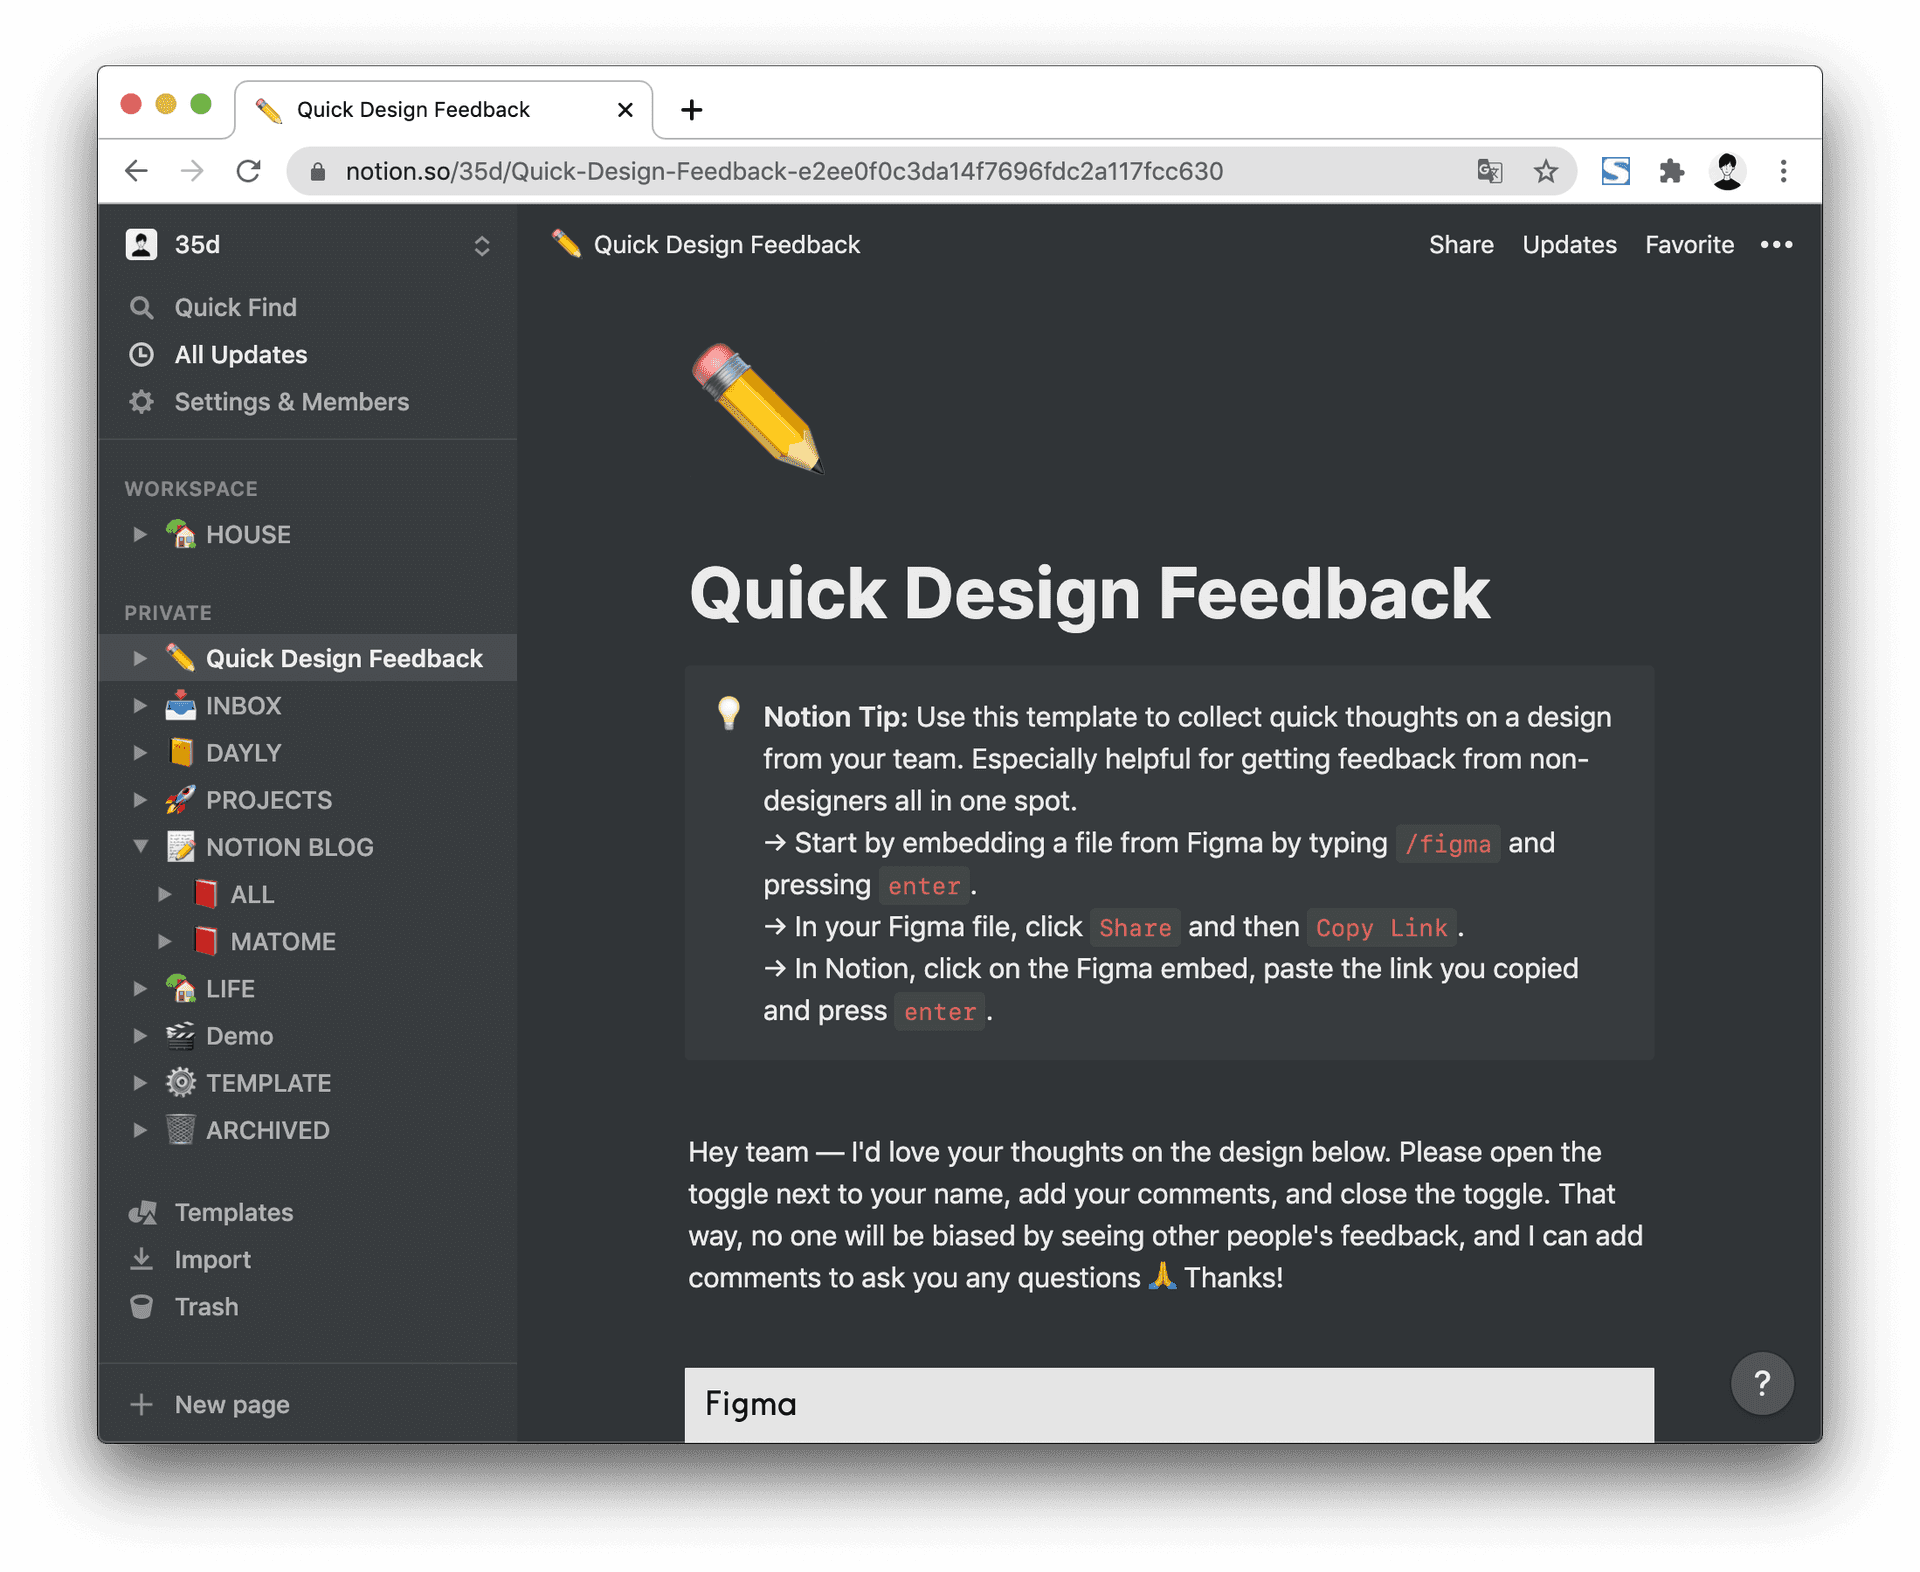Close the Quick Design Feedback browser tab
Viewport: 1920px width, 1572px height.
(625, 110)
